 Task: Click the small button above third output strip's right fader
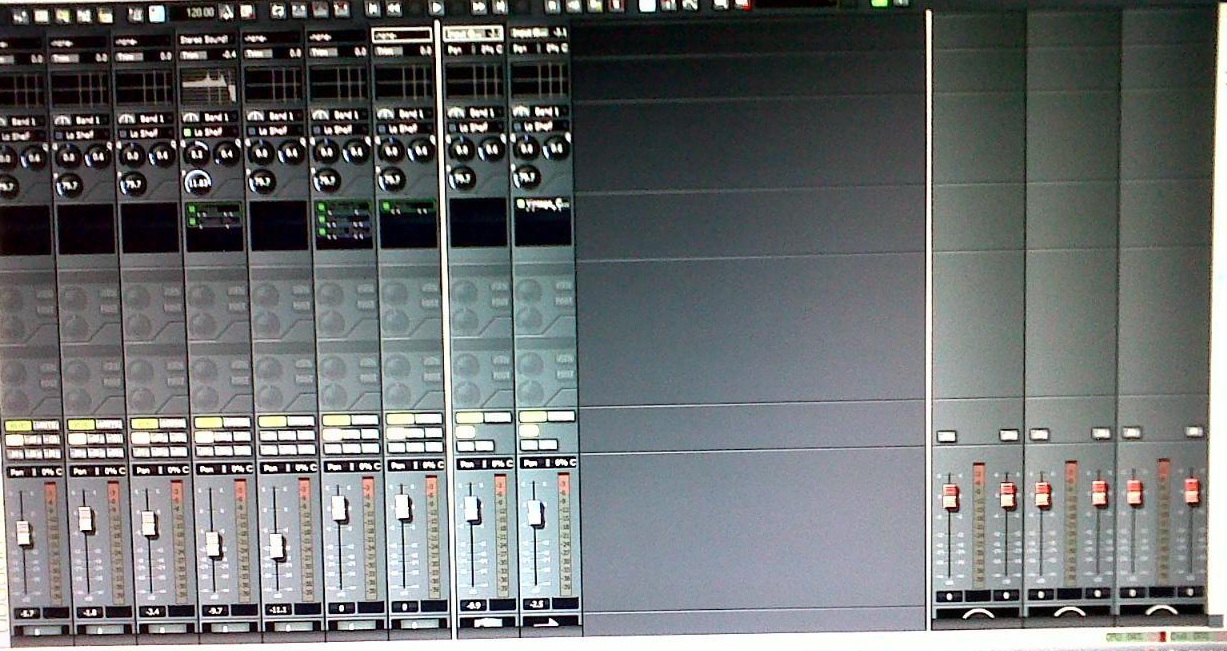coord(1194,431)
